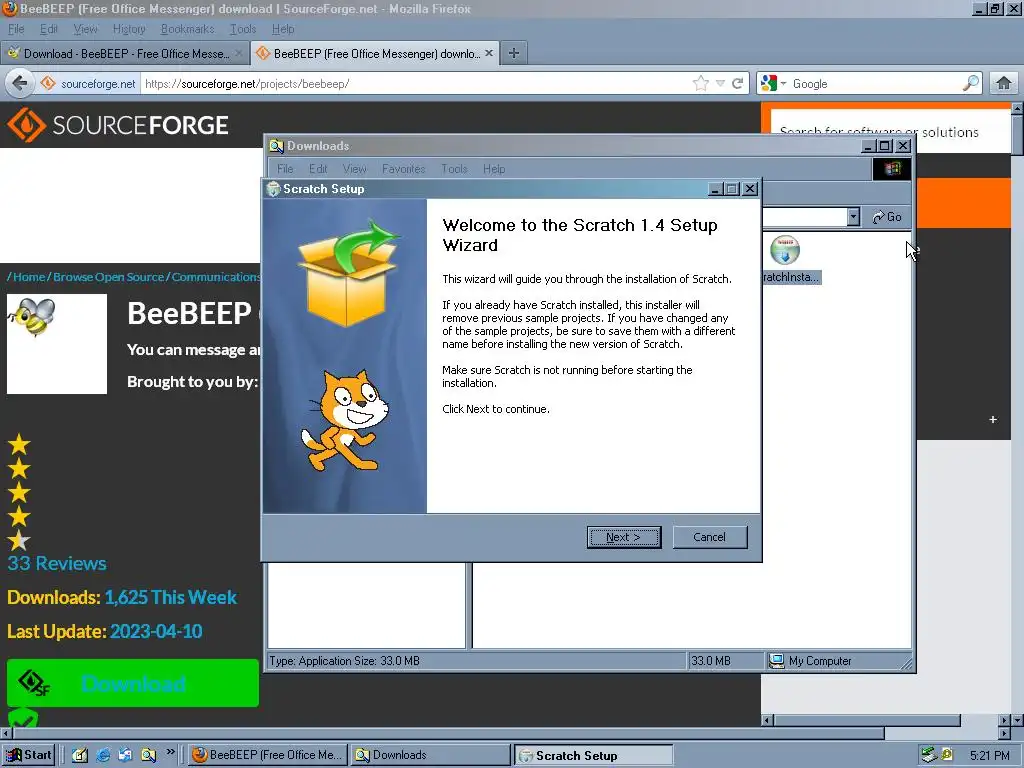
Task: Click the sourceforge.net URL address field
Action: click(415, 84)
